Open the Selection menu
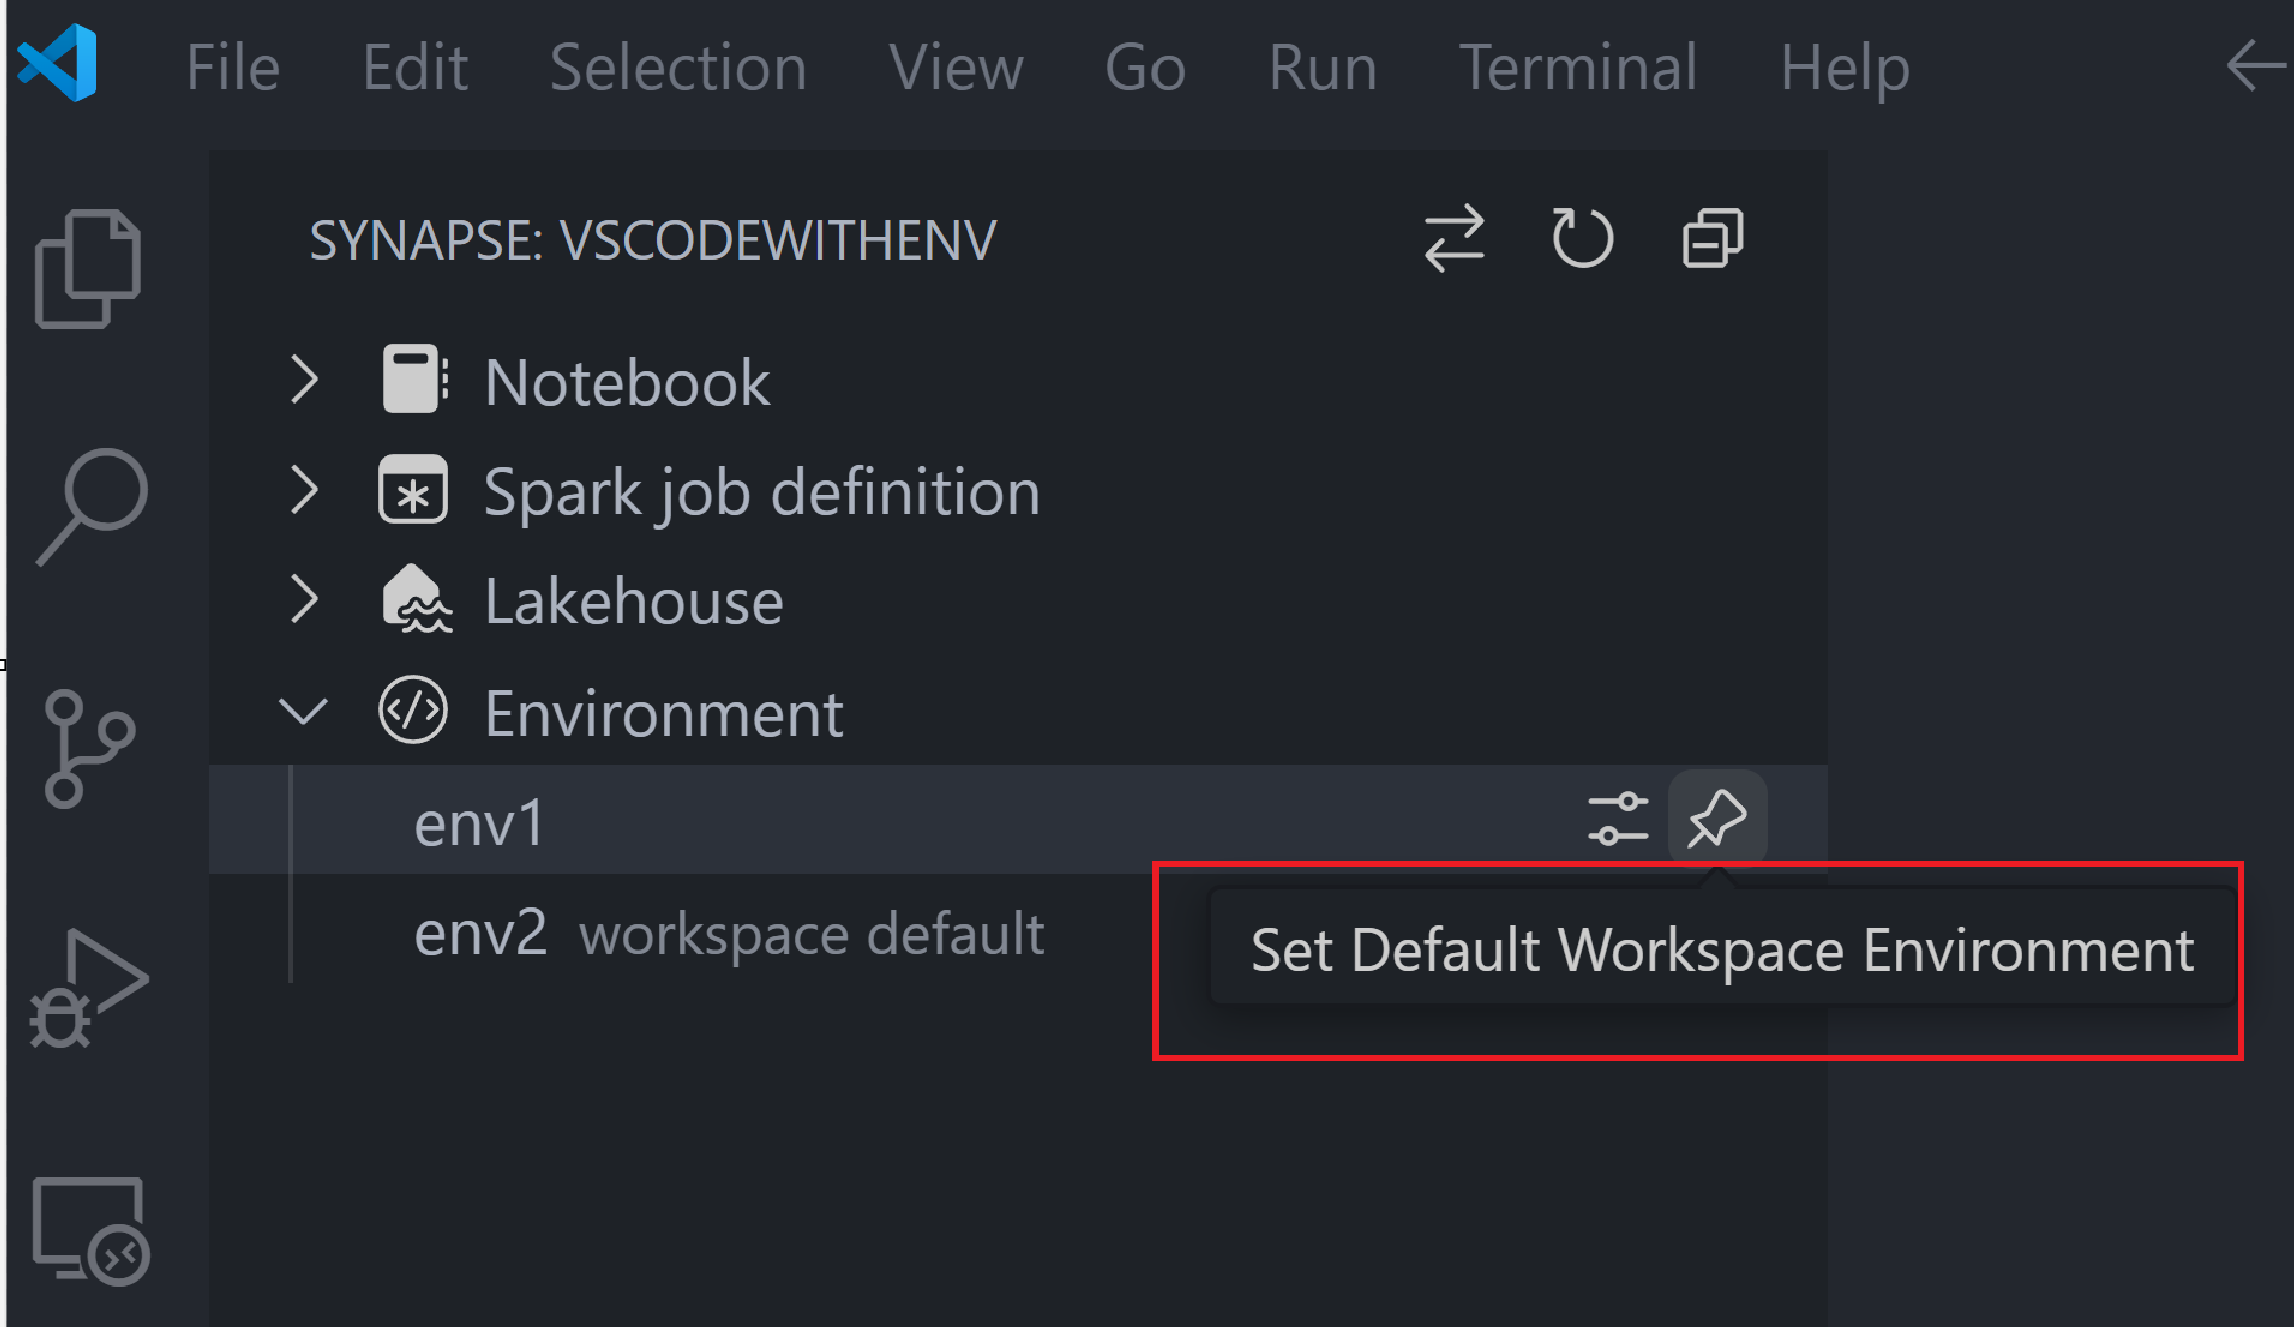 coord(678,68)
